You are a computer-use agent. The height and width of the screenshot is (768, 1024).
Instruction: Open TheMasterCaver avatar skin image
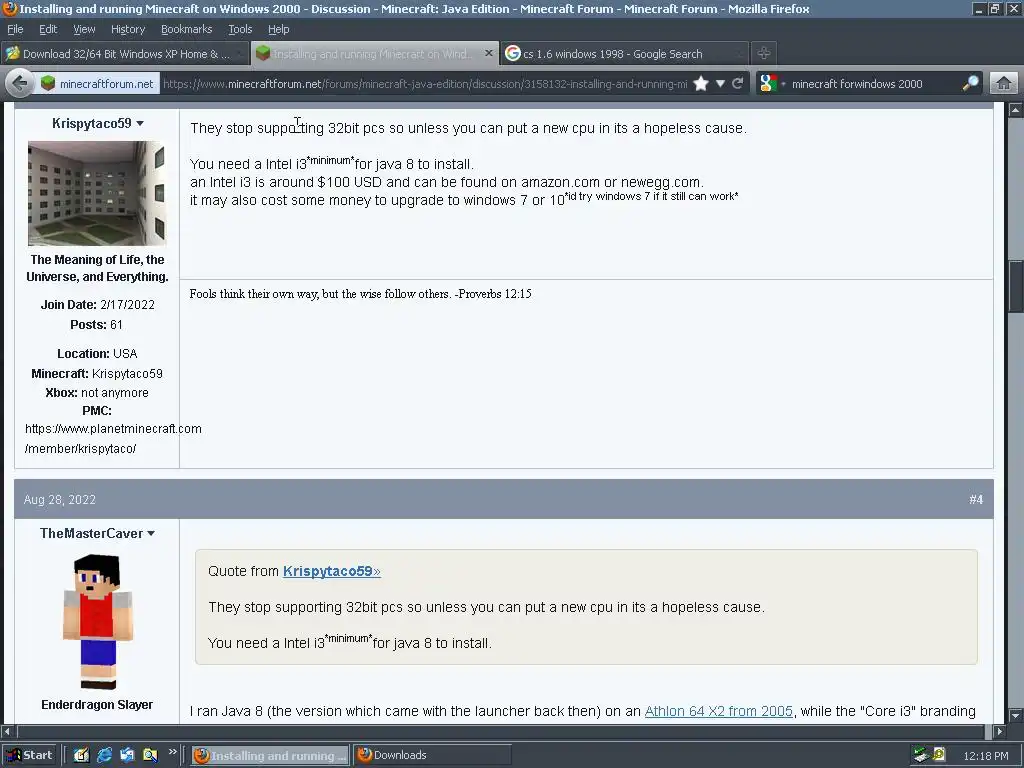[x=97, y=621]
